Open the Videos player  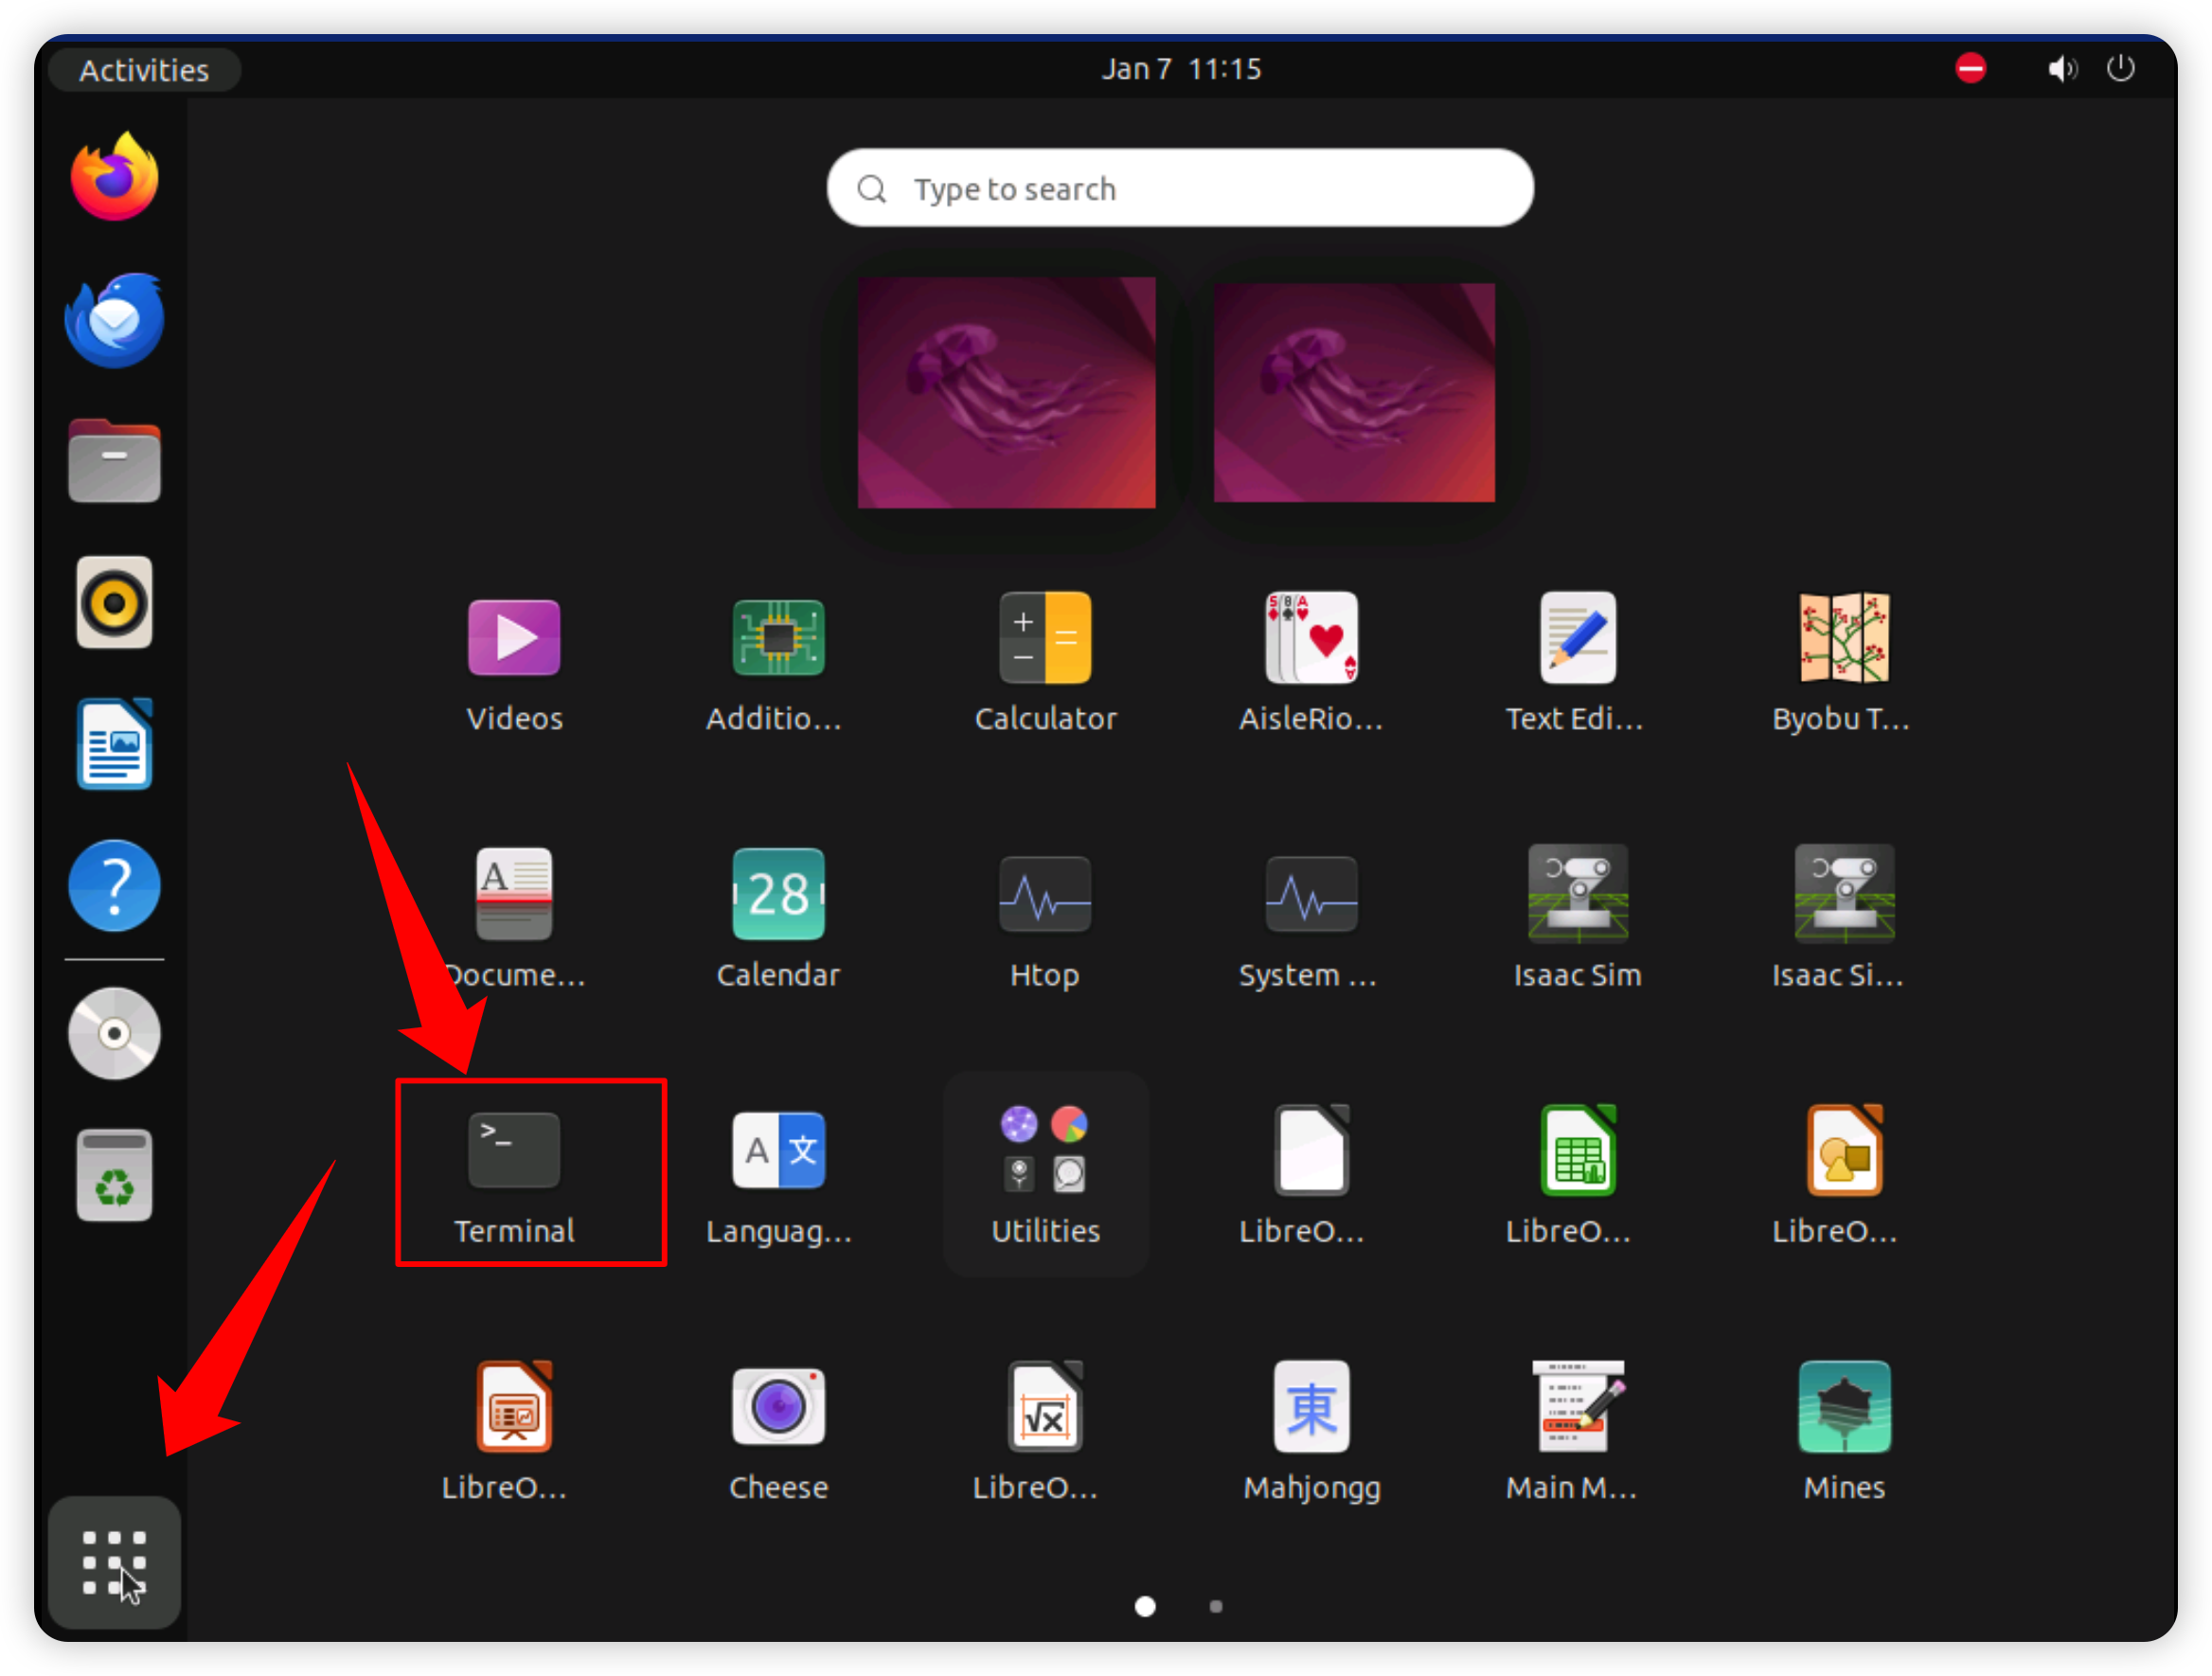coord(514,638)
